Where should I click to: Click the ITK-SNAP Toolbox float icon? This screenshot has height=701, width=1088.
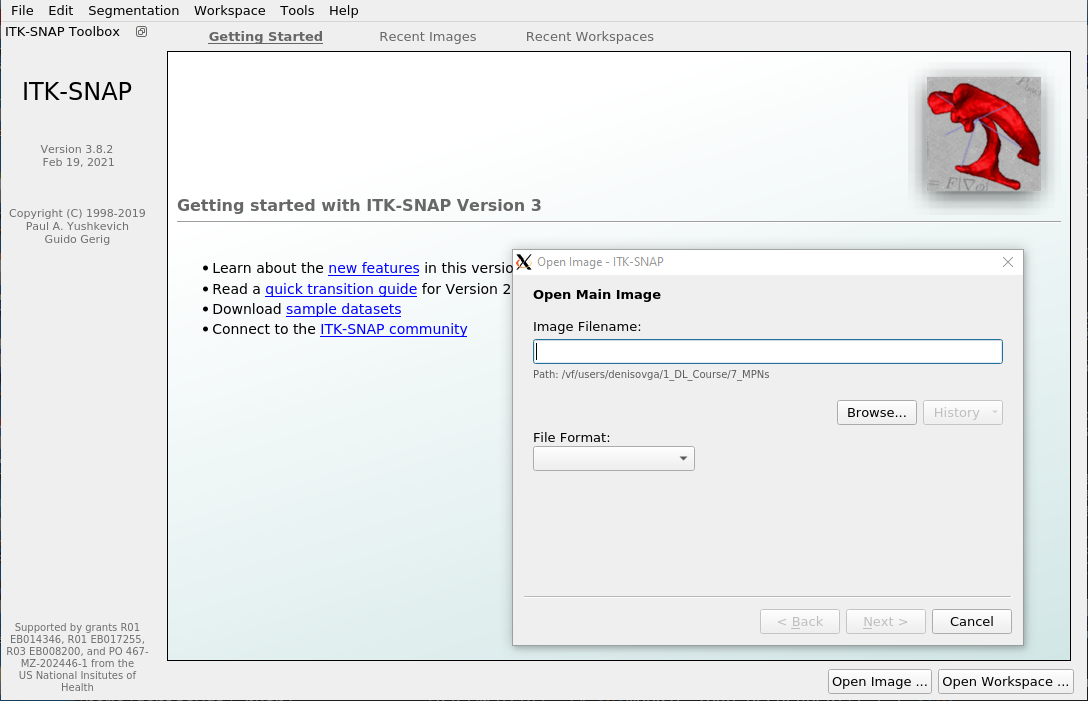141,32
